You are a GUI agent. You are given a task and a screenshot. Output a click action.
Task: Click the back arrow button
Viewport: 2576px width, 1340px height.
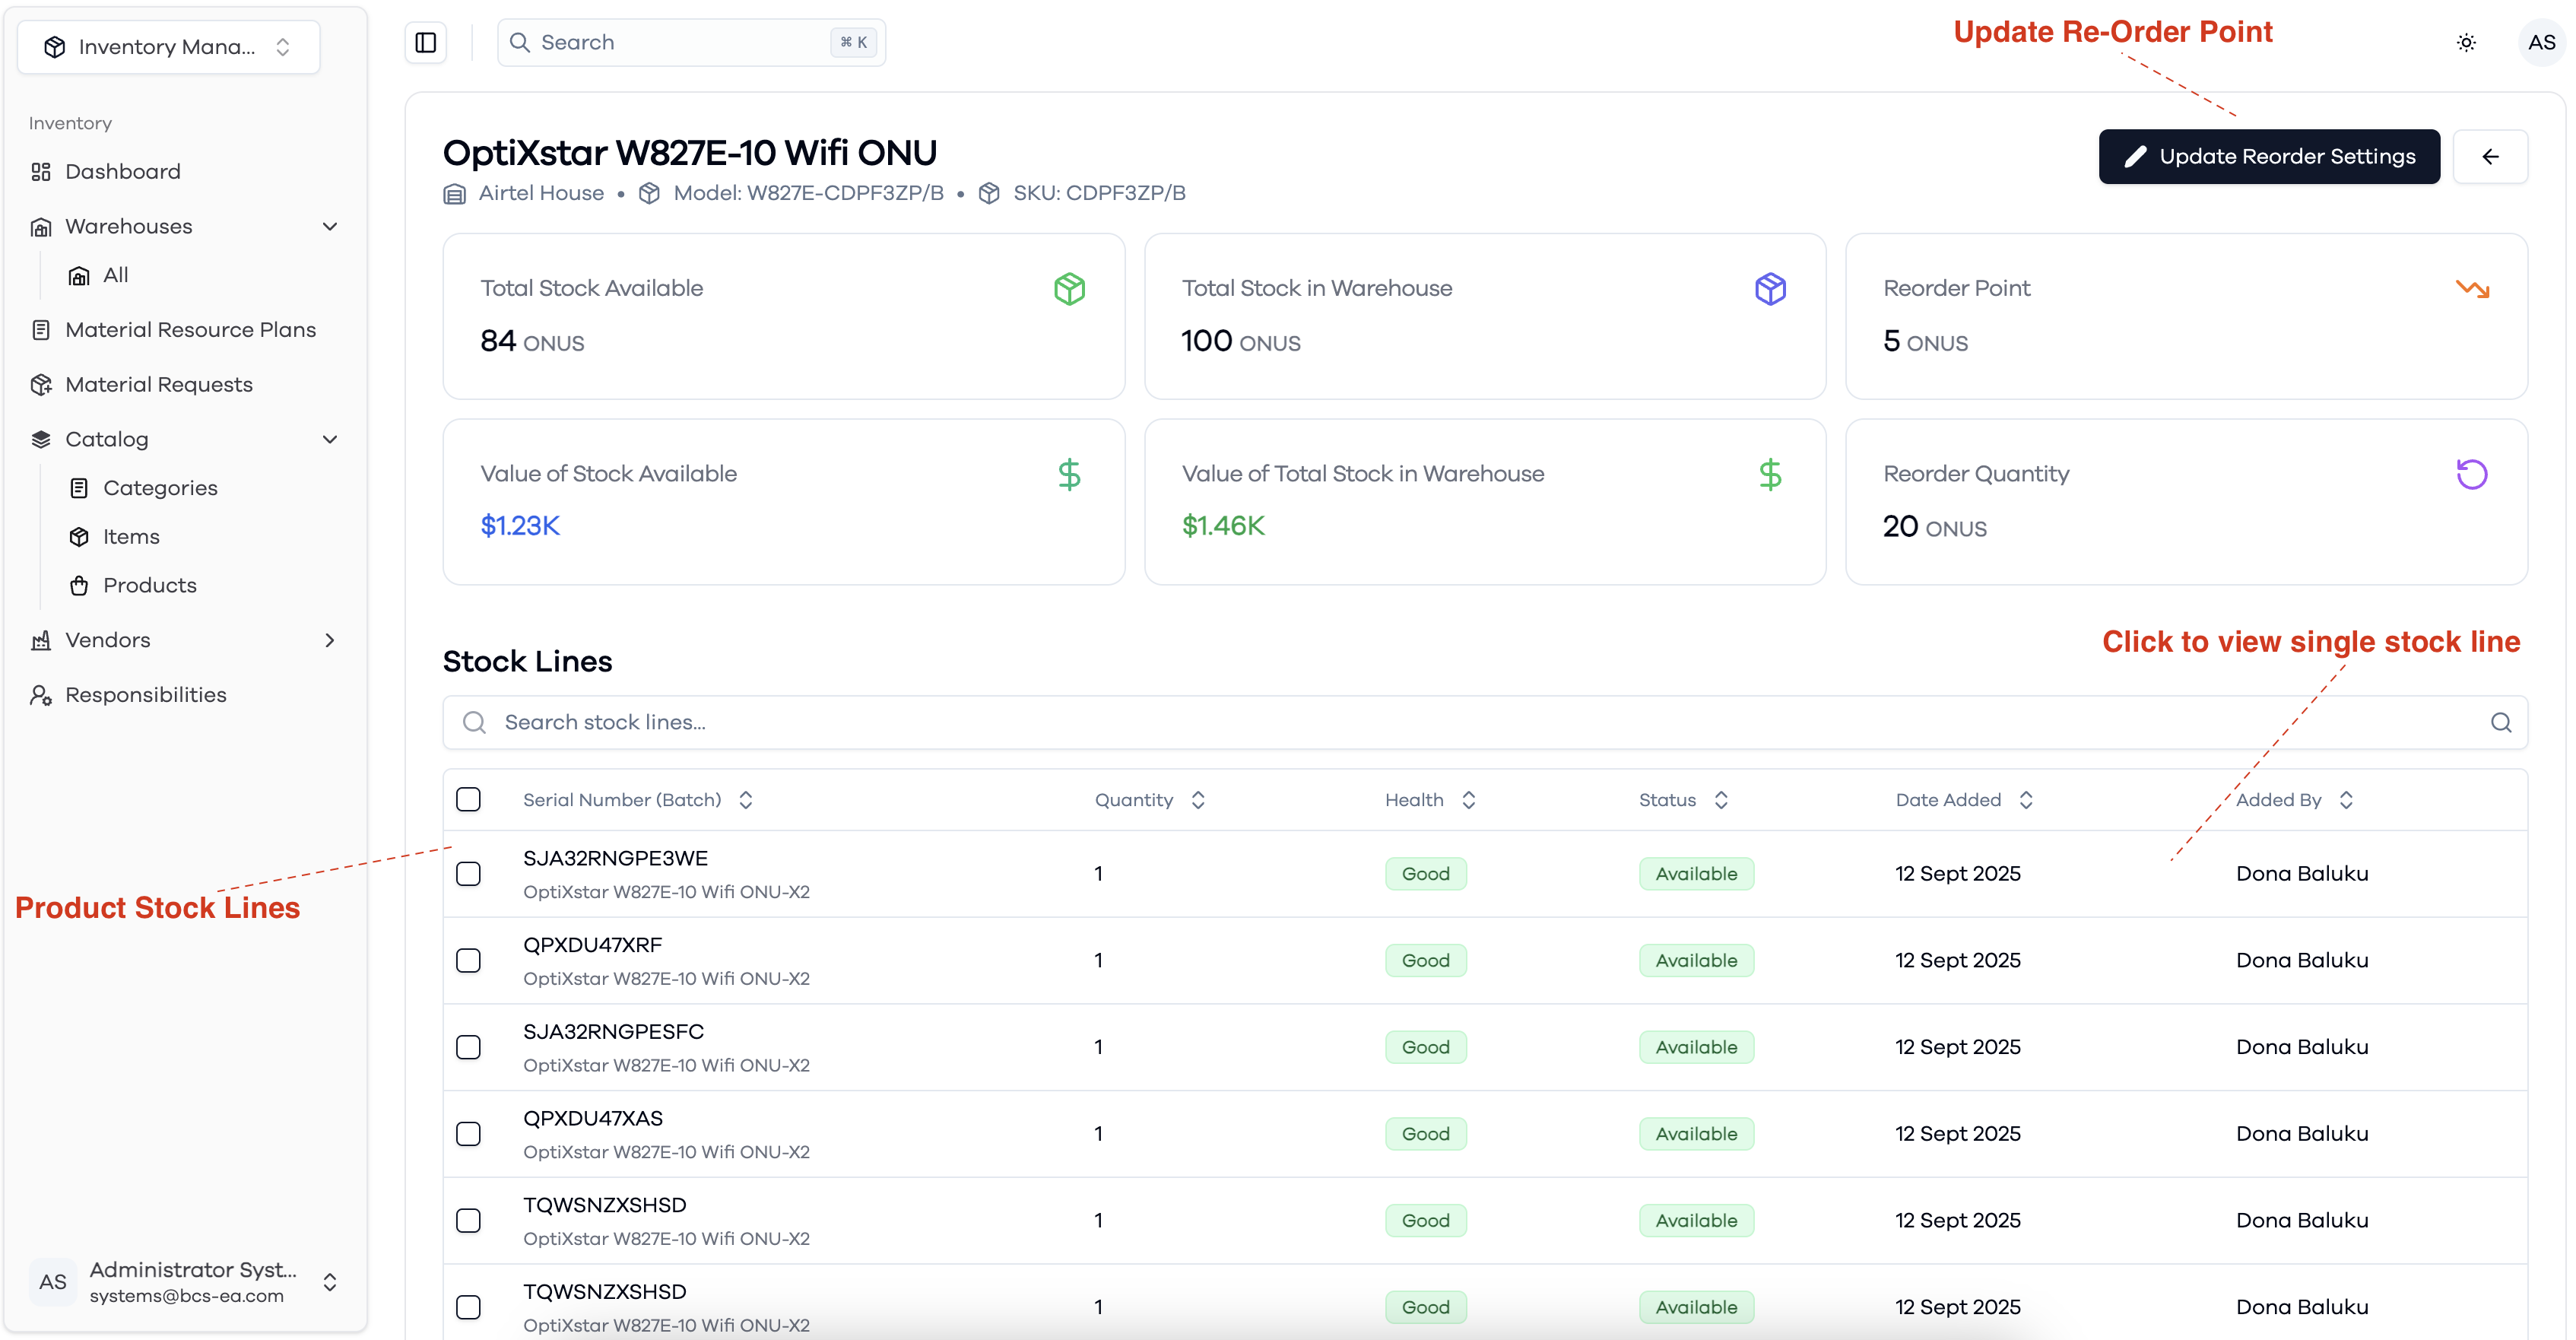[x=2490, y=156]
